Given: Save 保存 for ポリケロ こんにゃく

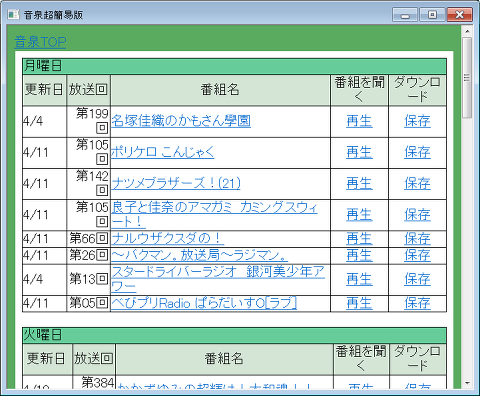Looking at the screenshot, I should point(417,152).
